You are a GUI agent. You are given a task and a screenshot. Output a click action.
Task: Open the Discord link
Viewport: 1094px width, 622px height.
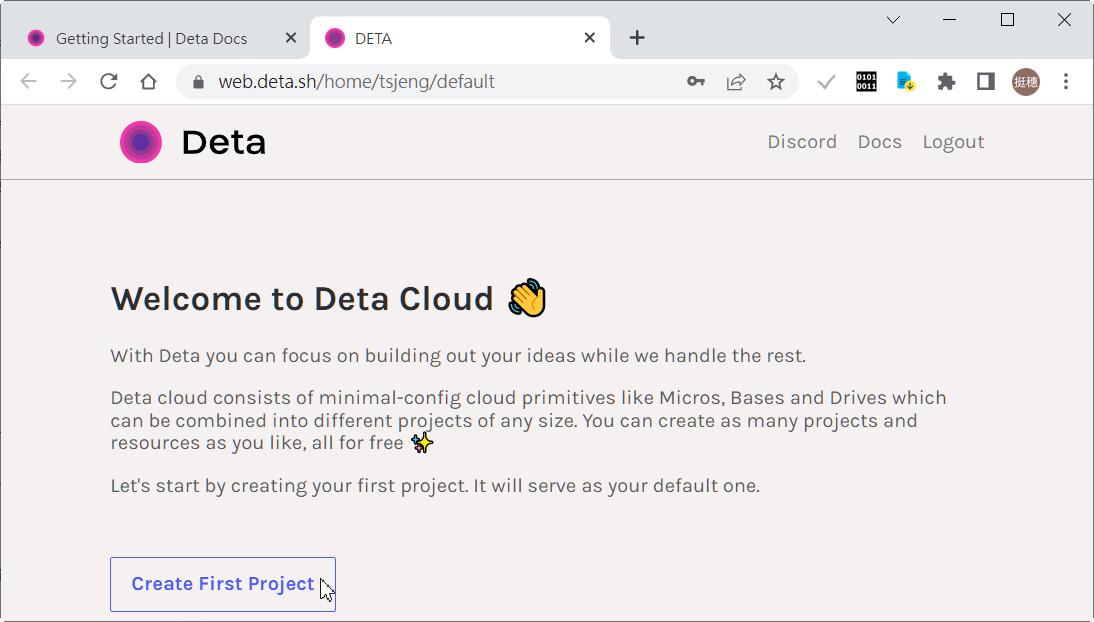pos(802,142)
